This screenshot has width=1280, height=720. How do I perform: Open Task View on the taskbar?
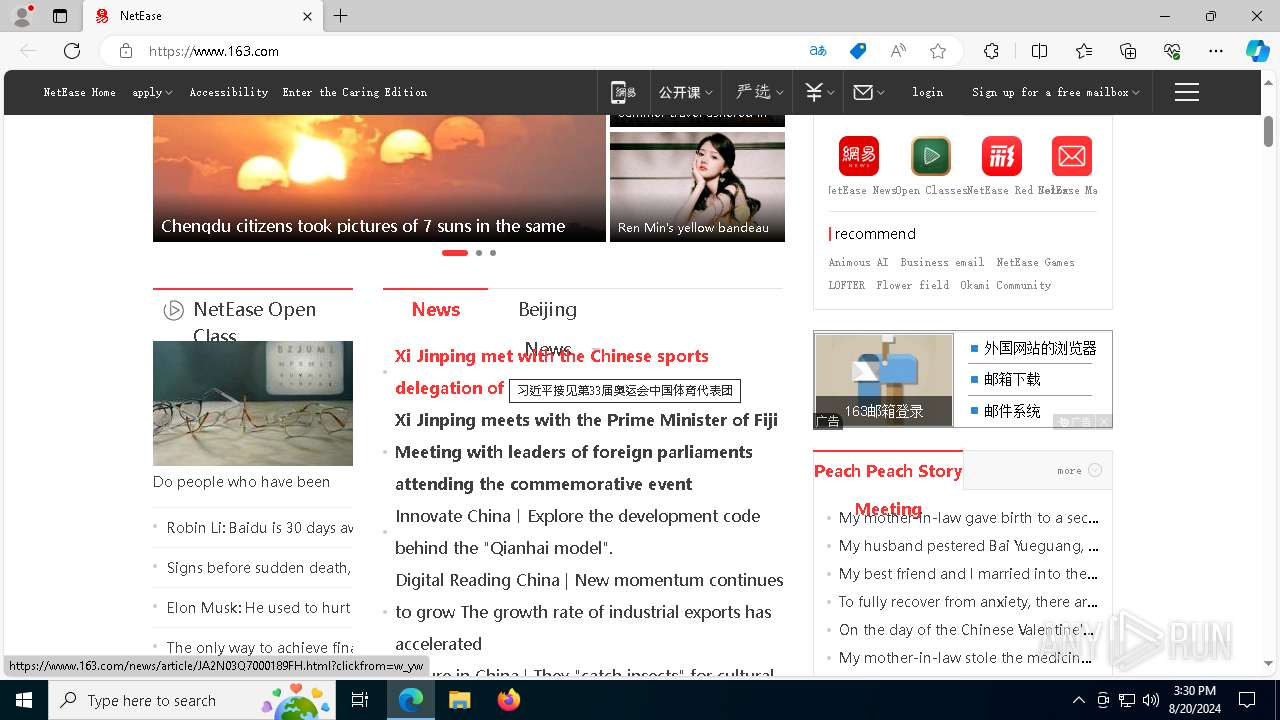pyautogui.click(x=360, y=700)
